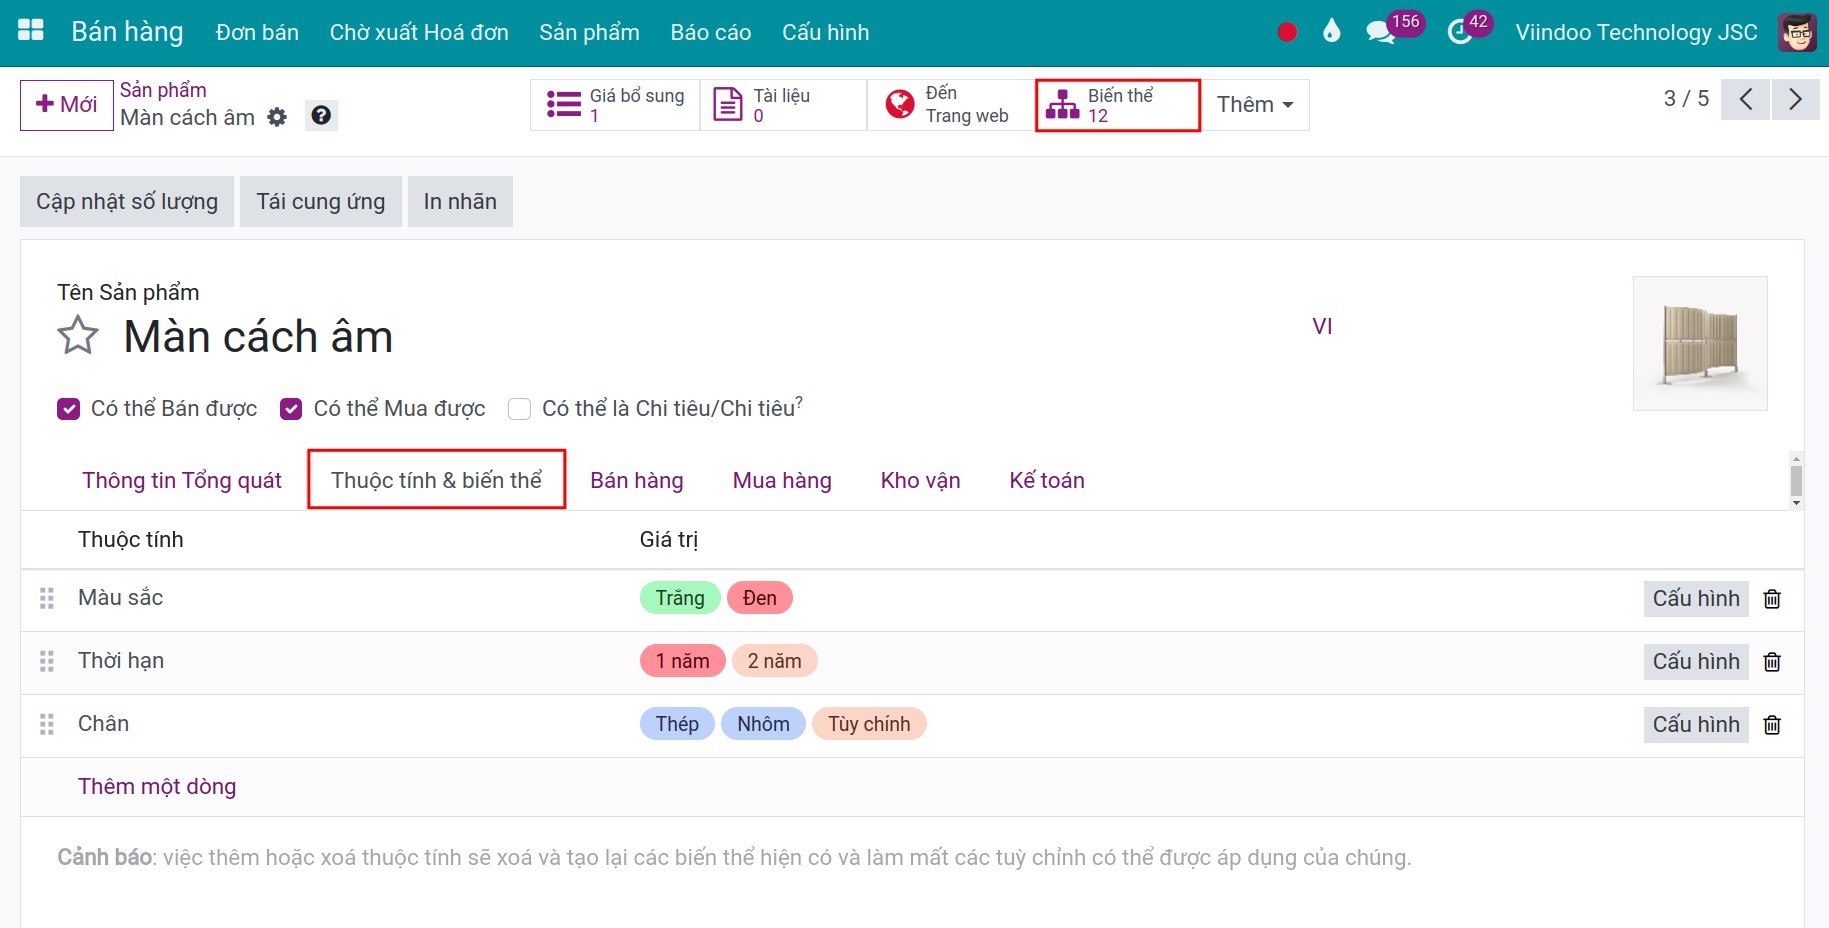Switch to Kế toán tab
Image resolution: width=1829 pixels, height=928 pixels.
pyautogui.click(x=1047, y=480)
